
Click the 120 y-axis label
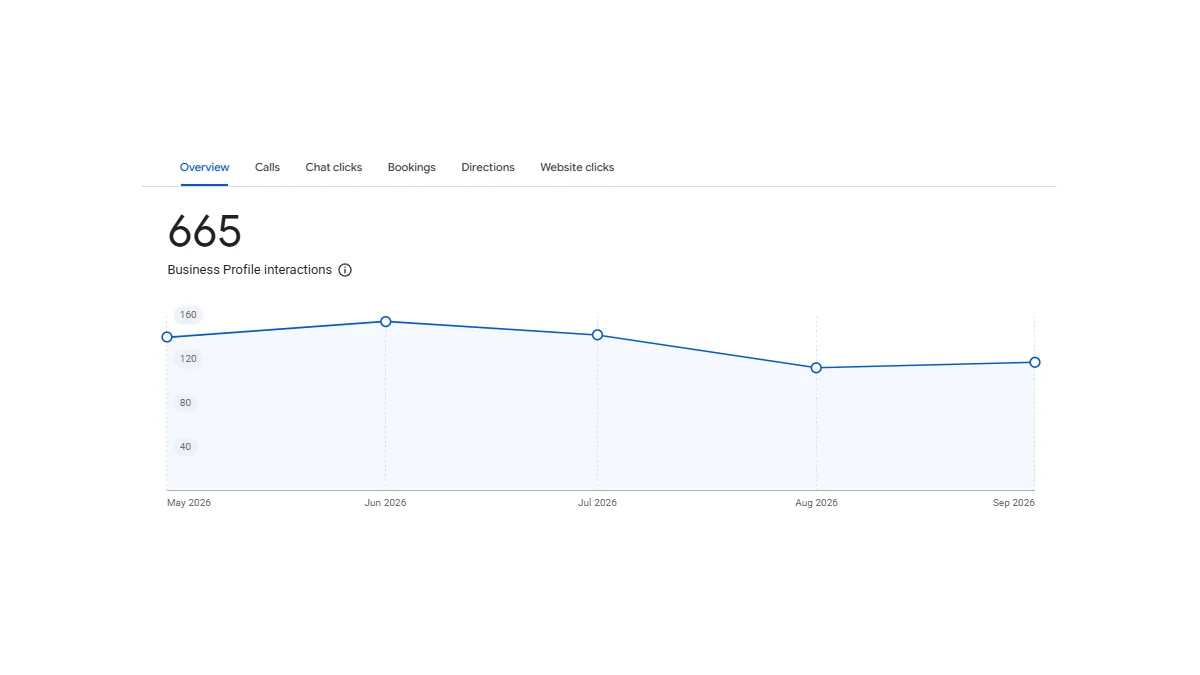pos(188,359)
